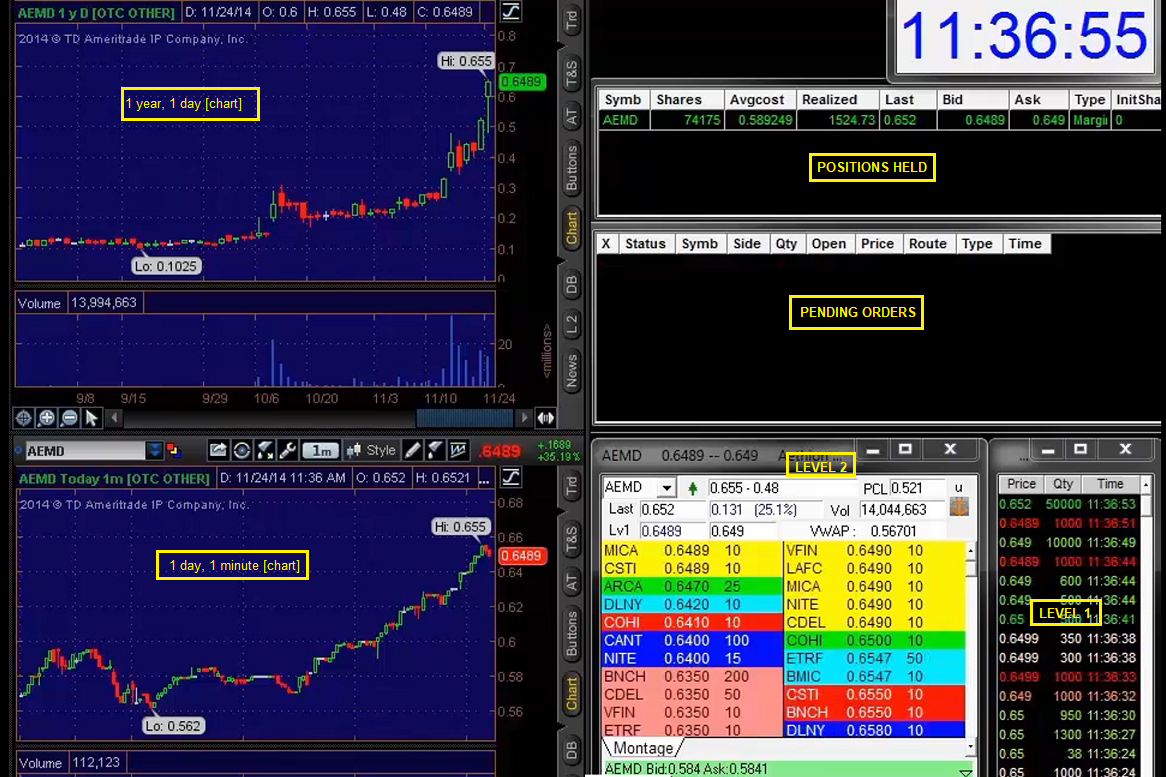Image resolution: width=1166 pixels, height=777 pixels.
Task: Open the AT side tab of the 1-year chart
Action: coord(571,117)
